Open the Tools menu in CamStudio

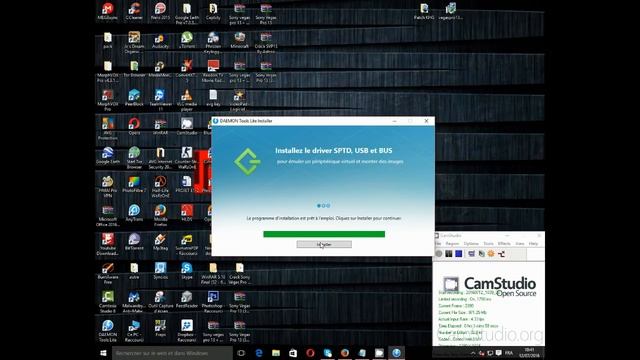[489, 244]
